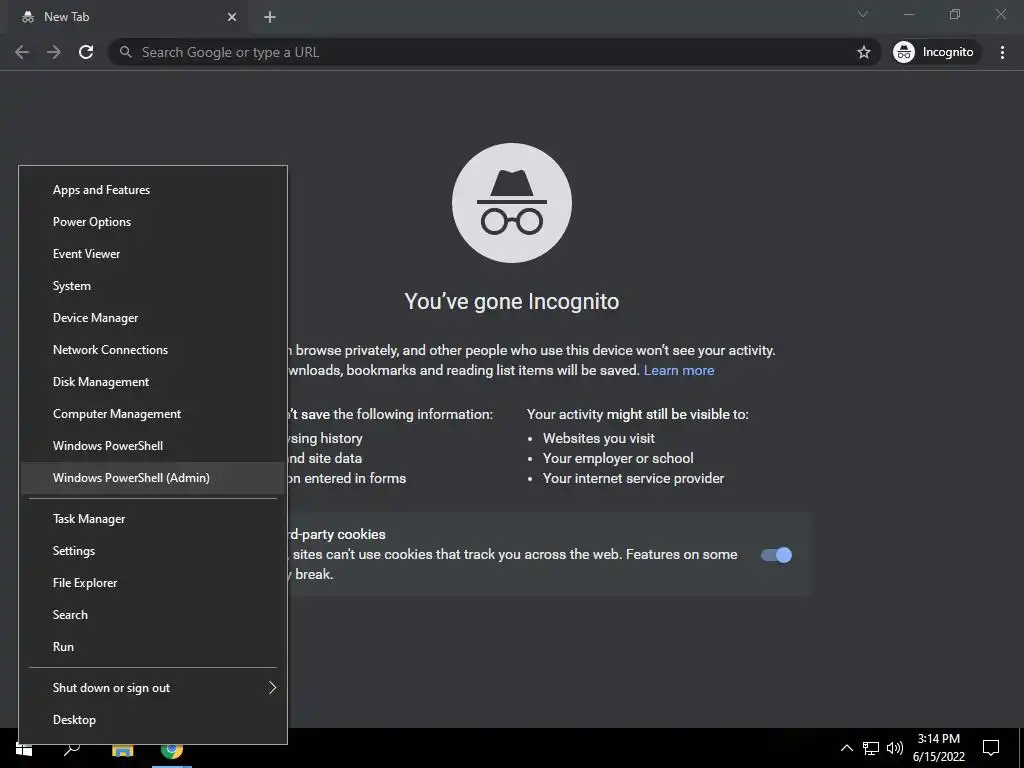Click the Chrome taskbar icon
The width and height of the screenshot is (1024, 768).
[172, 750]
